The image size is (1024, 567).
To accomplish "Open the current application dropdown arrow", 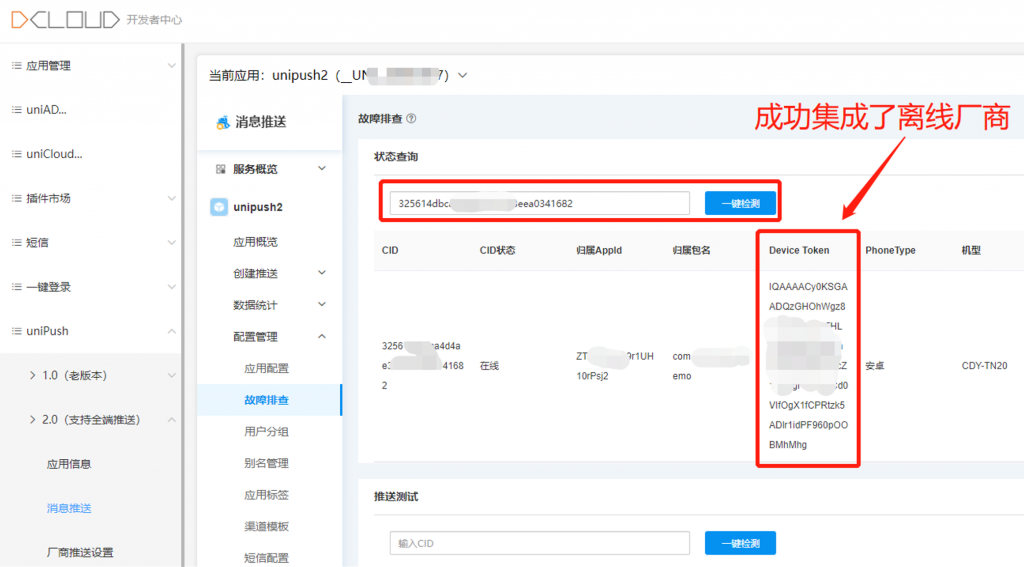I will tap(462, 75).
